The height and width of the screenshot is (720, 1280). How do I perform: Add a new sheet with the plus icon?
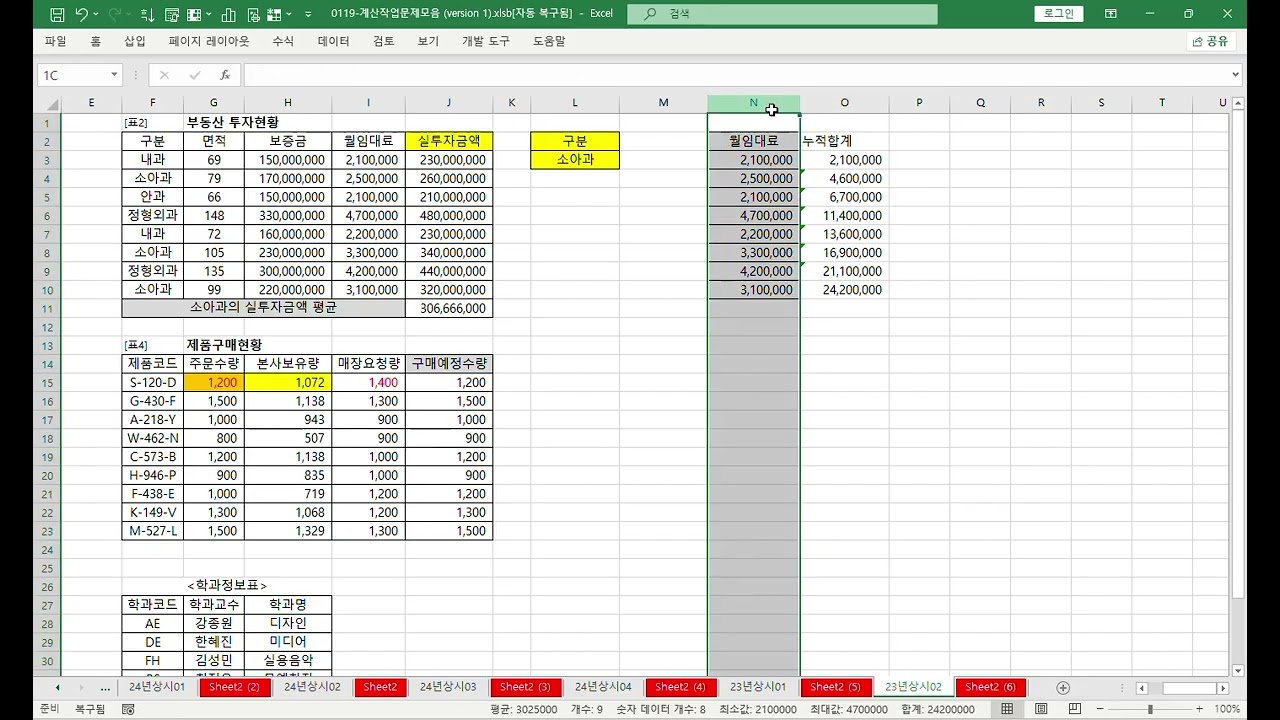1063,688
